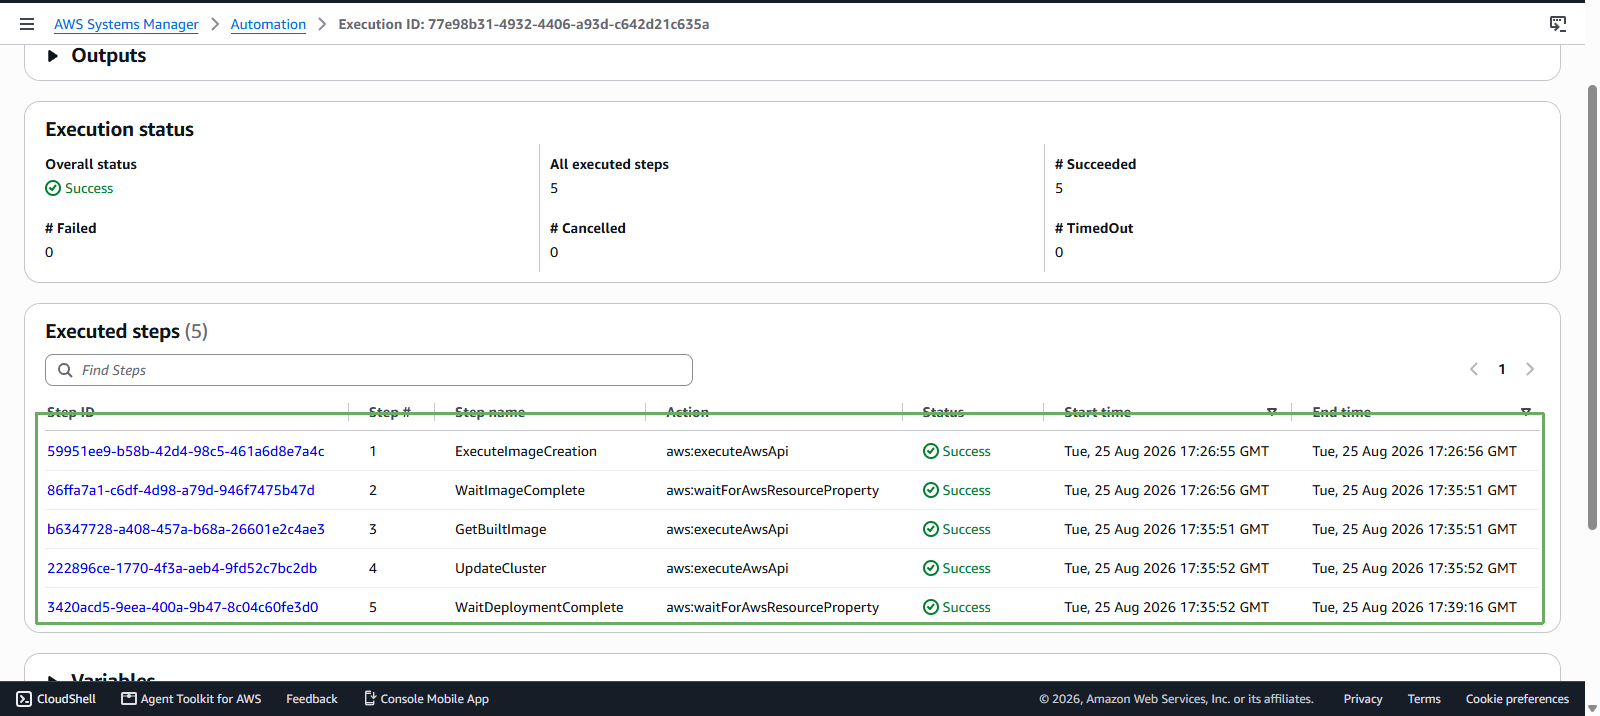1600x716 pixels.
Task: Click aws:executeAwsApi action in GetBuiltImage row
Action: pos(727,529)
